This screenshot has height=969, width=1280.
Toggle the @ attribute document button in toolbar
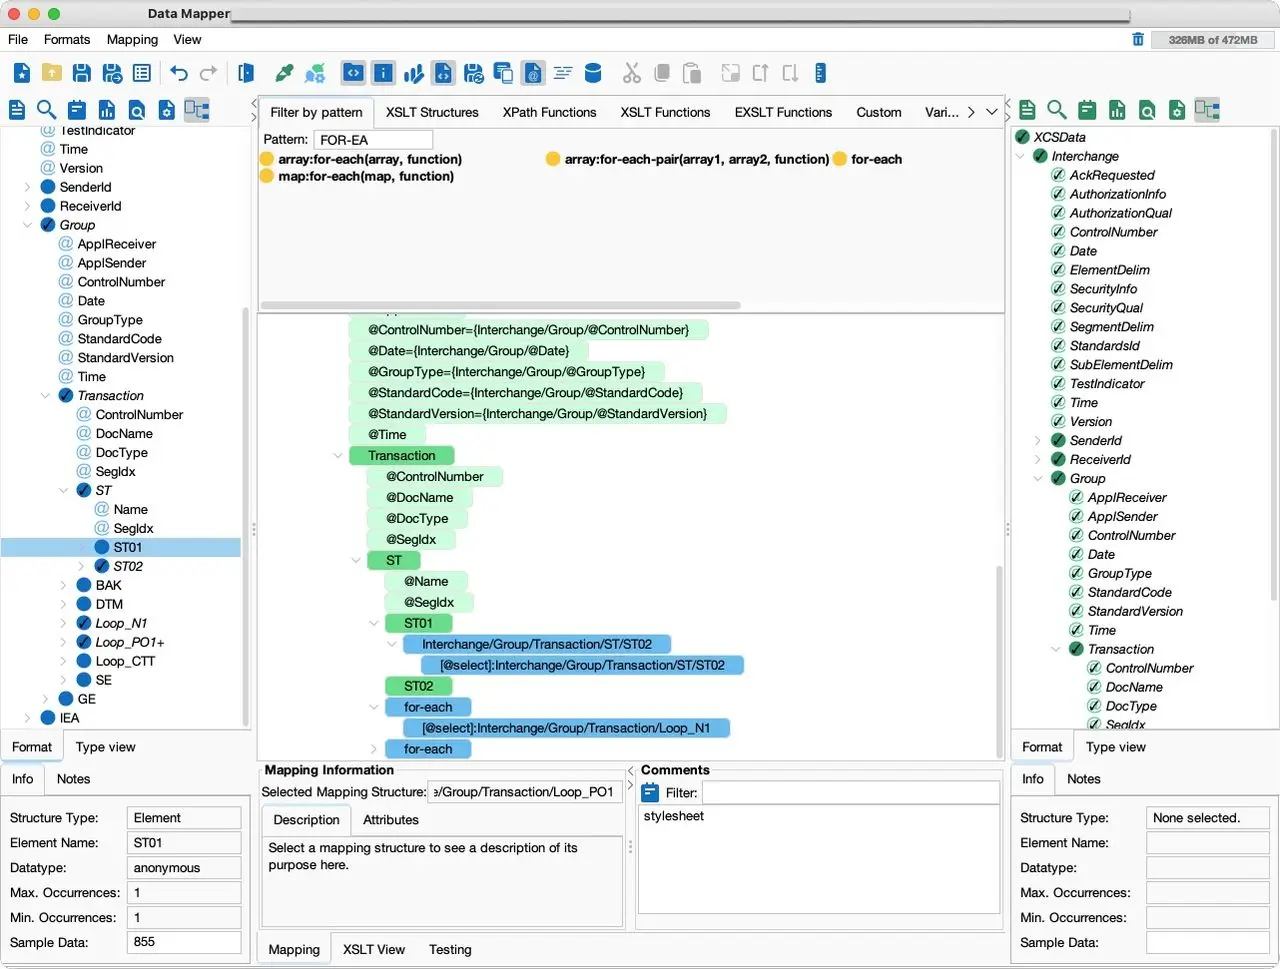coord(533,73)
